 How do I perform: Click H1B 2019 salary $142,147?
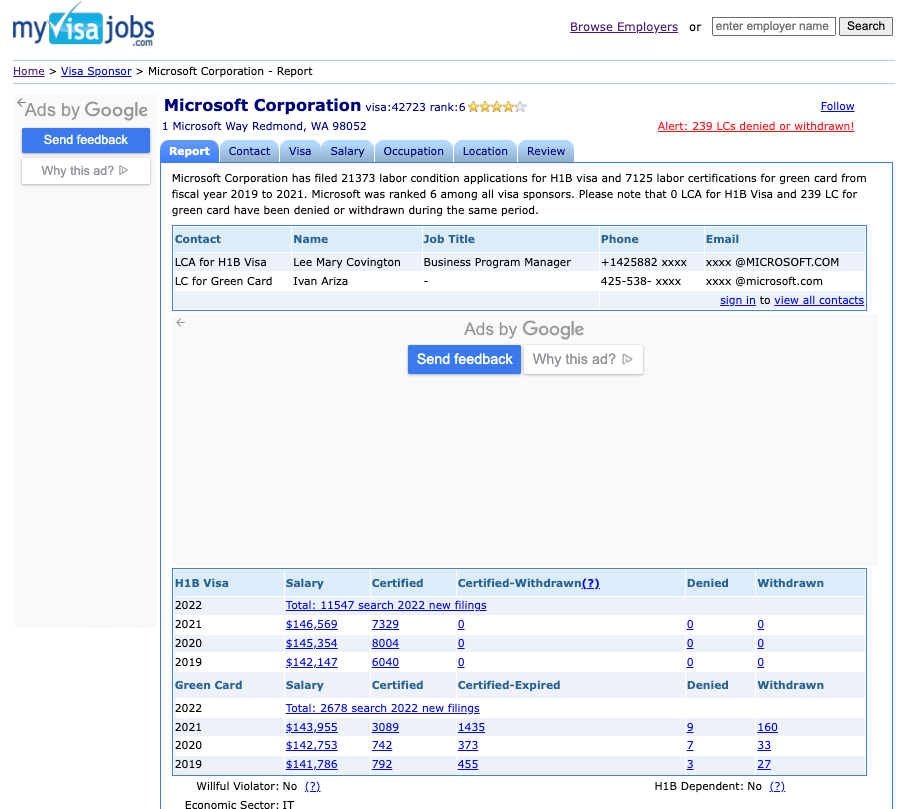312,662
